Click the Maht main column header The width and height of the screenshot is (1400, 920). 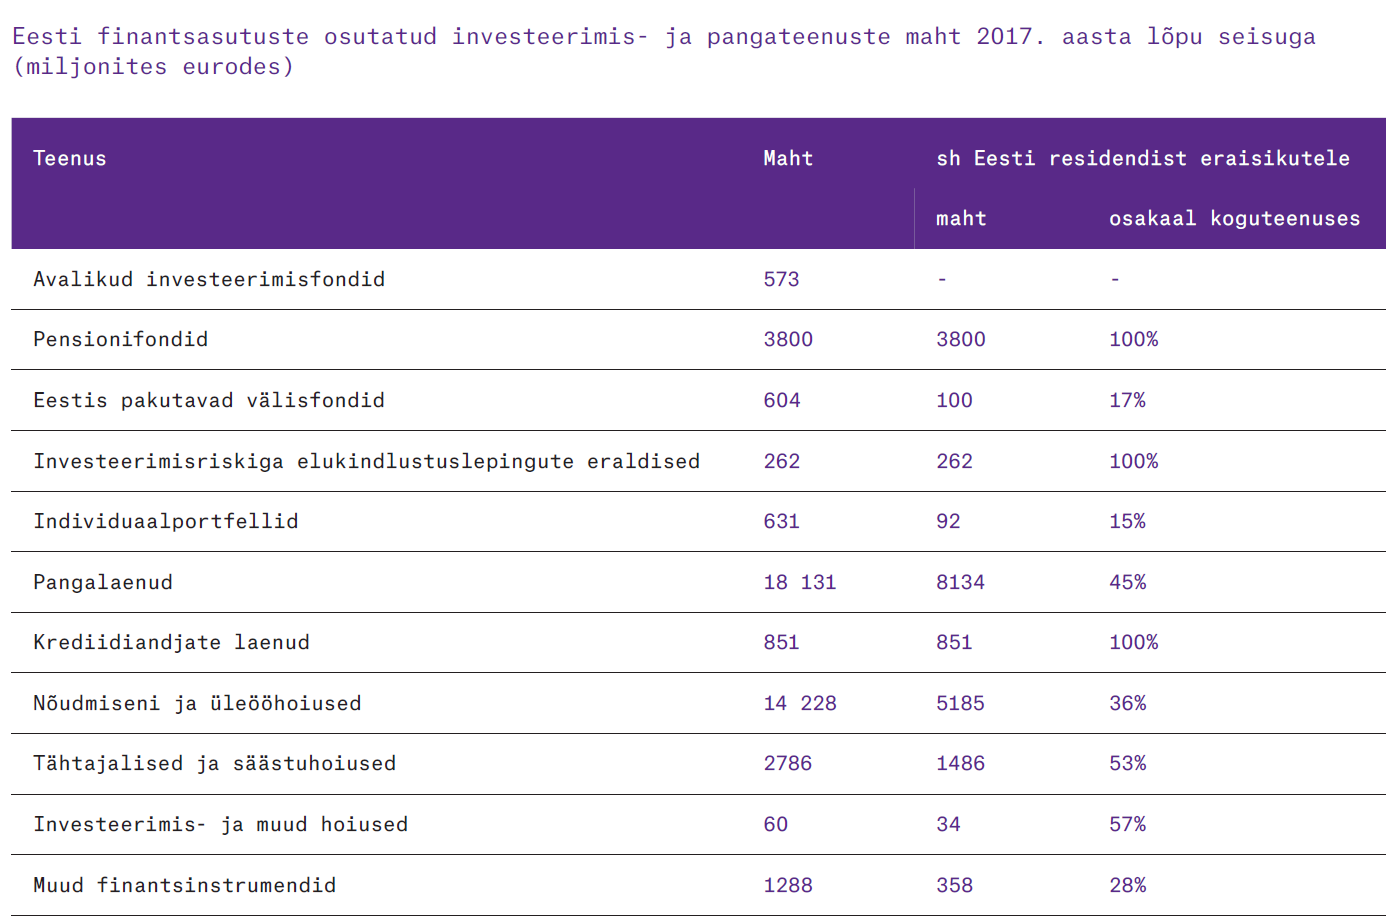point(788,158)
